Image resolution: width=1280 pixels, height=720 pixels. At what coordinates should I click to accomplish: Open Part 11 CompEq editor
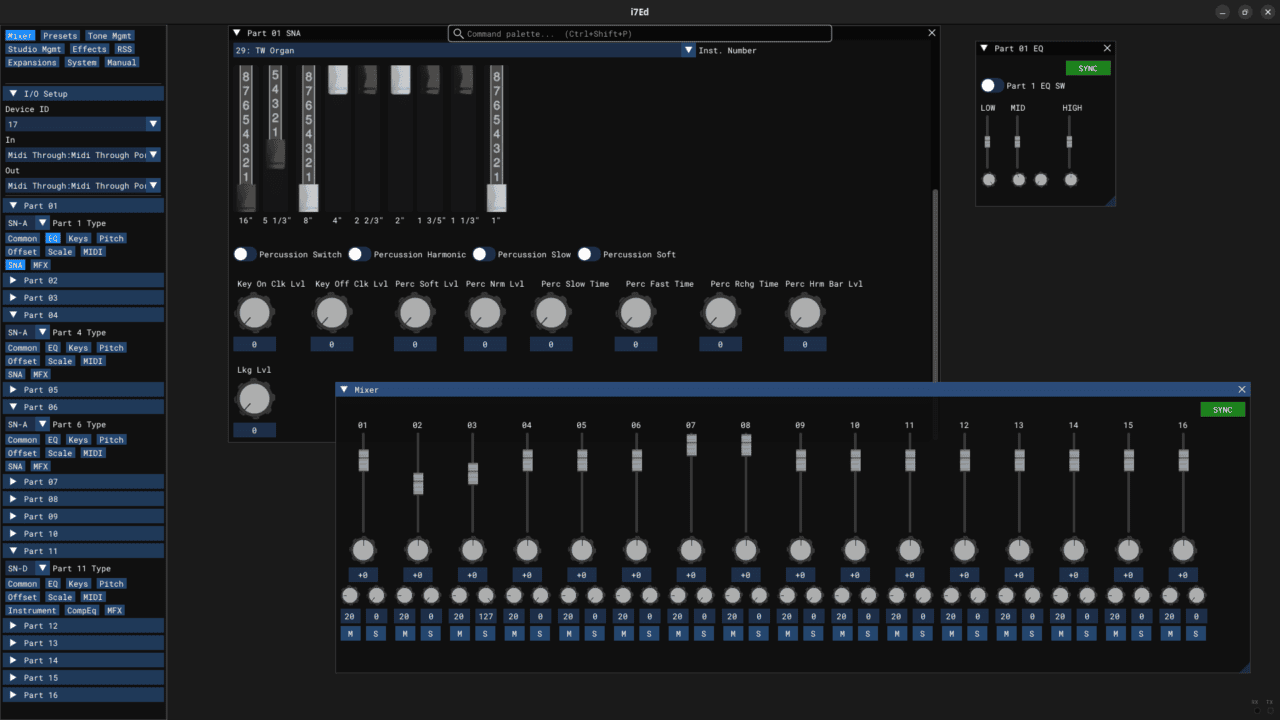(x=82, y=610)
